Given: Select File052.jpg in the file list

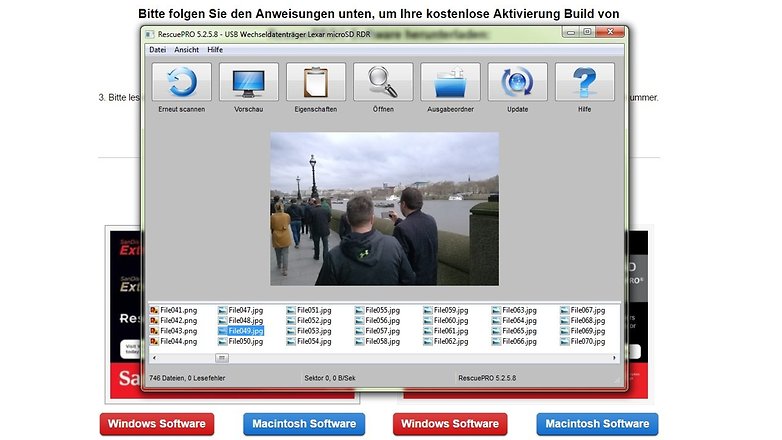Looking at the screenshot, I should click(309, 321).
